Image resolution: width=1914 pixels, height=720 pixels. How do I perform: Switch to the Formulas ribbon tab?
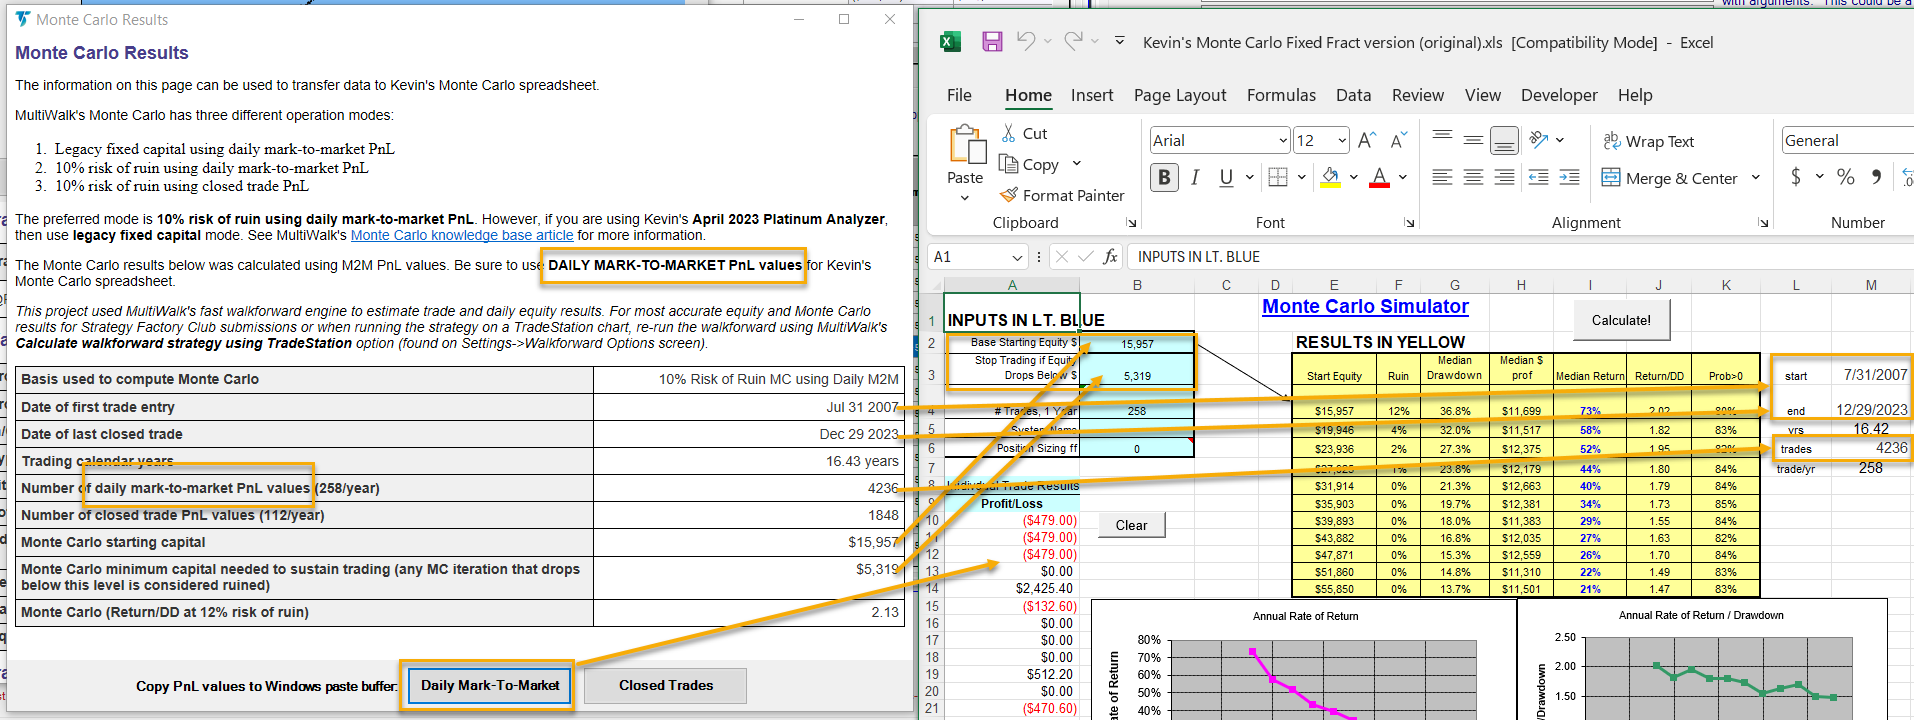[x=1281, y=95]
